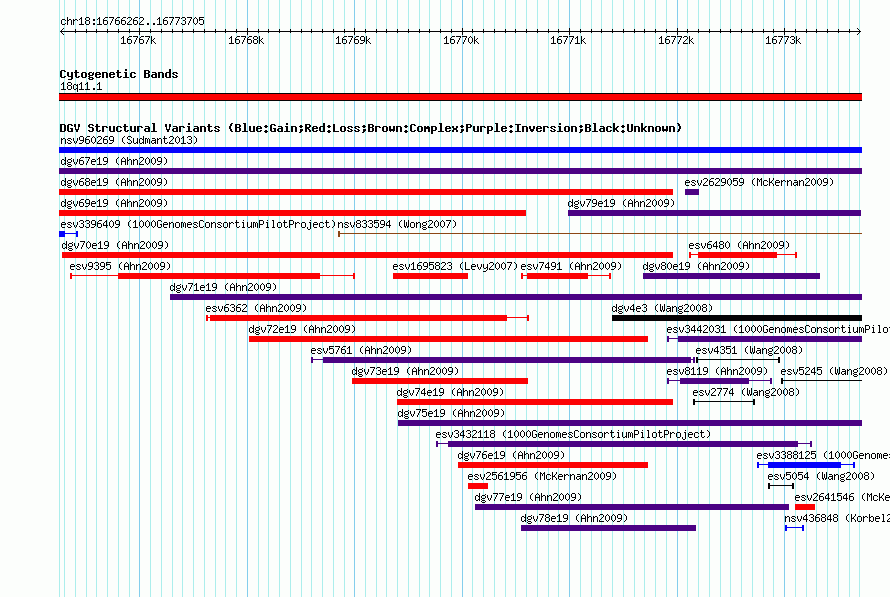Viewport: 890px width, 597px height.
Task: Click the nsv436848 variant label
Action: point(837,518)
